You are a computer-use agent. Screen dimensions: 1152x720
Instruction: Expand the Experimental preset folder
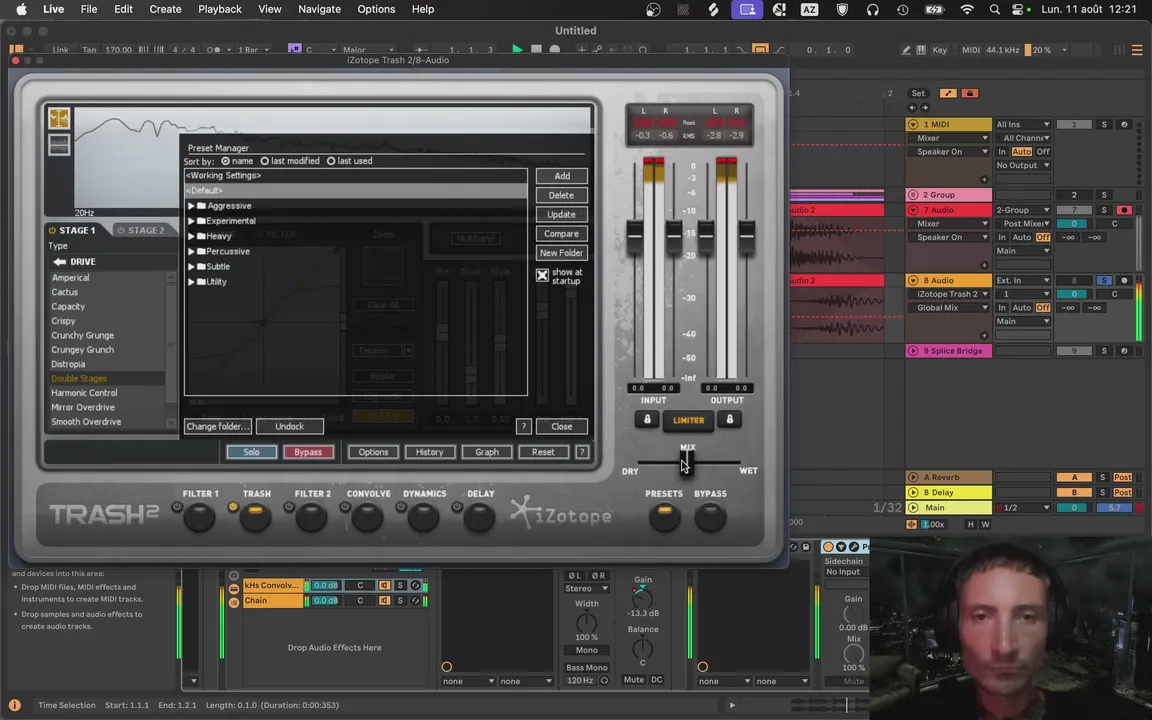(191, 220)
